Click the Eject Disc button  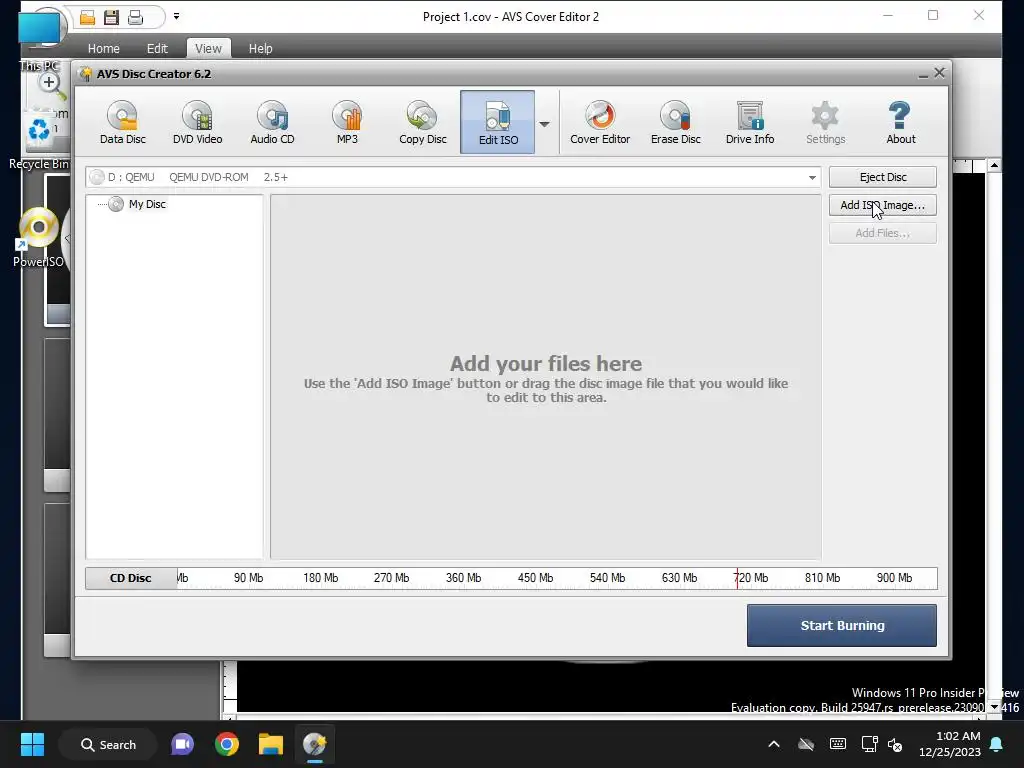[x=883, y=177]
